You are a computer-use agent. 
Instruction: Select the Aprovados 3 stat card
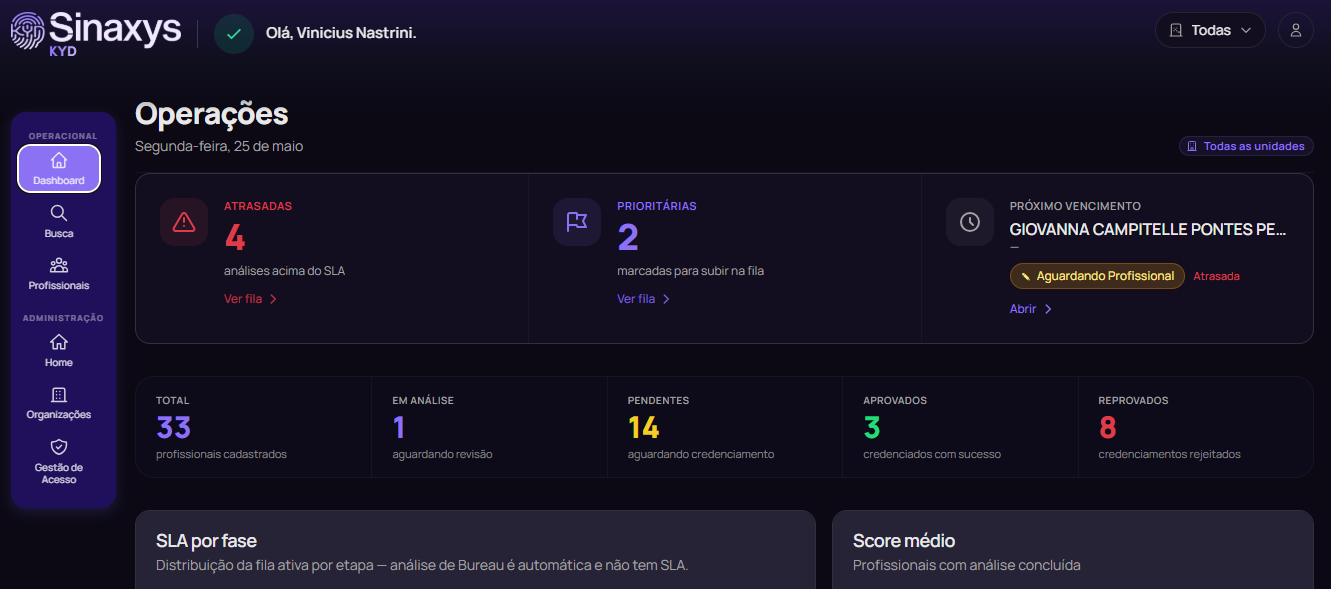pos(960,427)
